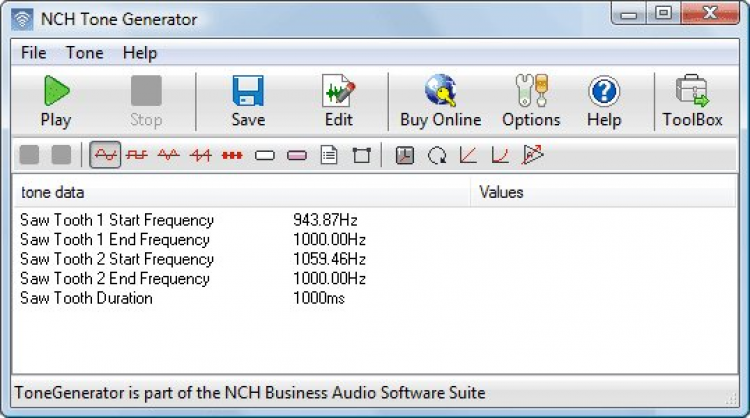Click the 943.87Hz value

pyautogui.click(x=325, y=220)
